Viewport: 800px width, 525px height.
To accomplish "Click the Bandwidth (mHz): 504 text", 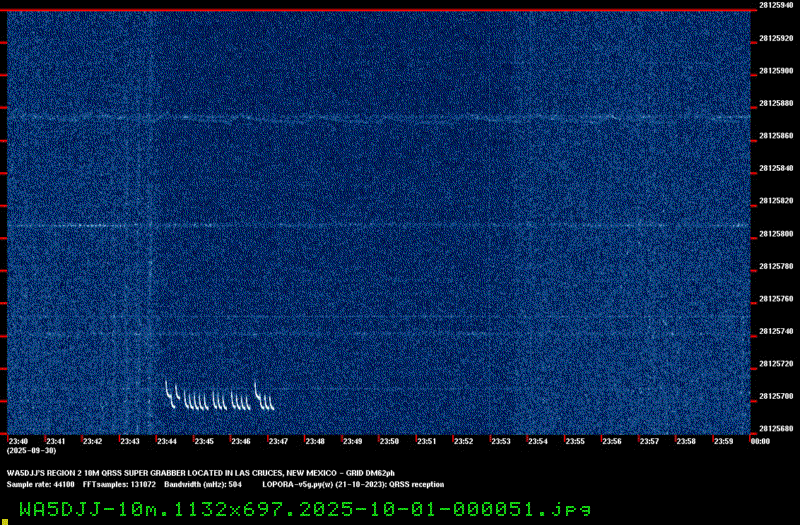I will click(203, 485).
